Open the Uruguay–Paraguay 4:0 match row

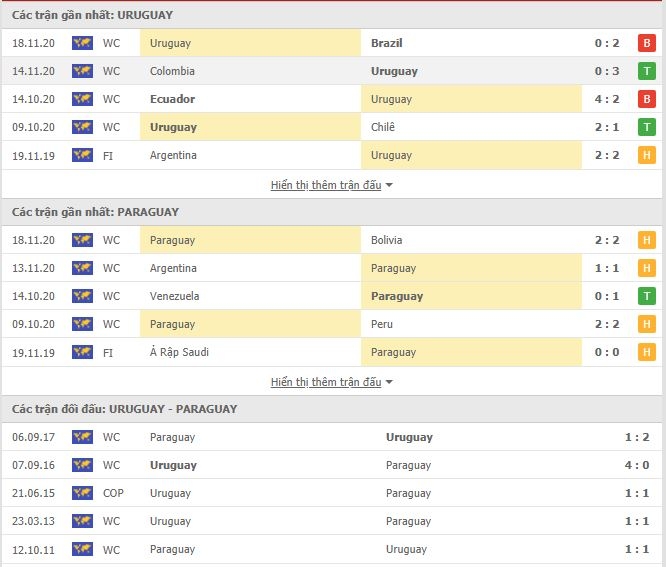pos(332,465)
